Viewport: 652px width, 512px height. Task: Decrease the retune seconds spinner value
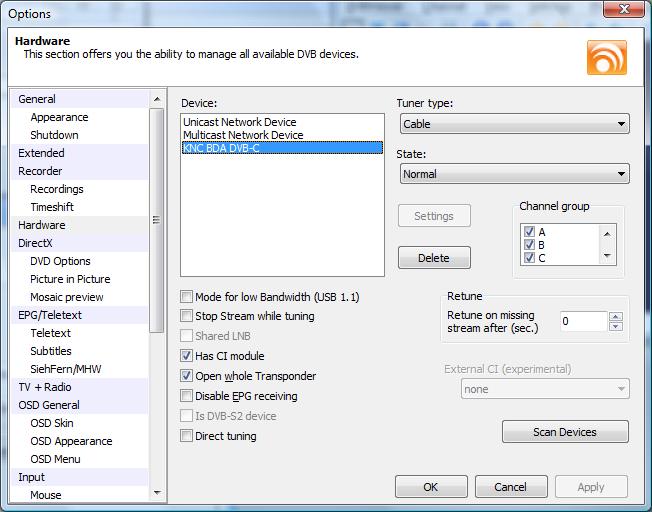pyautogui.click(x=616, y=327)
